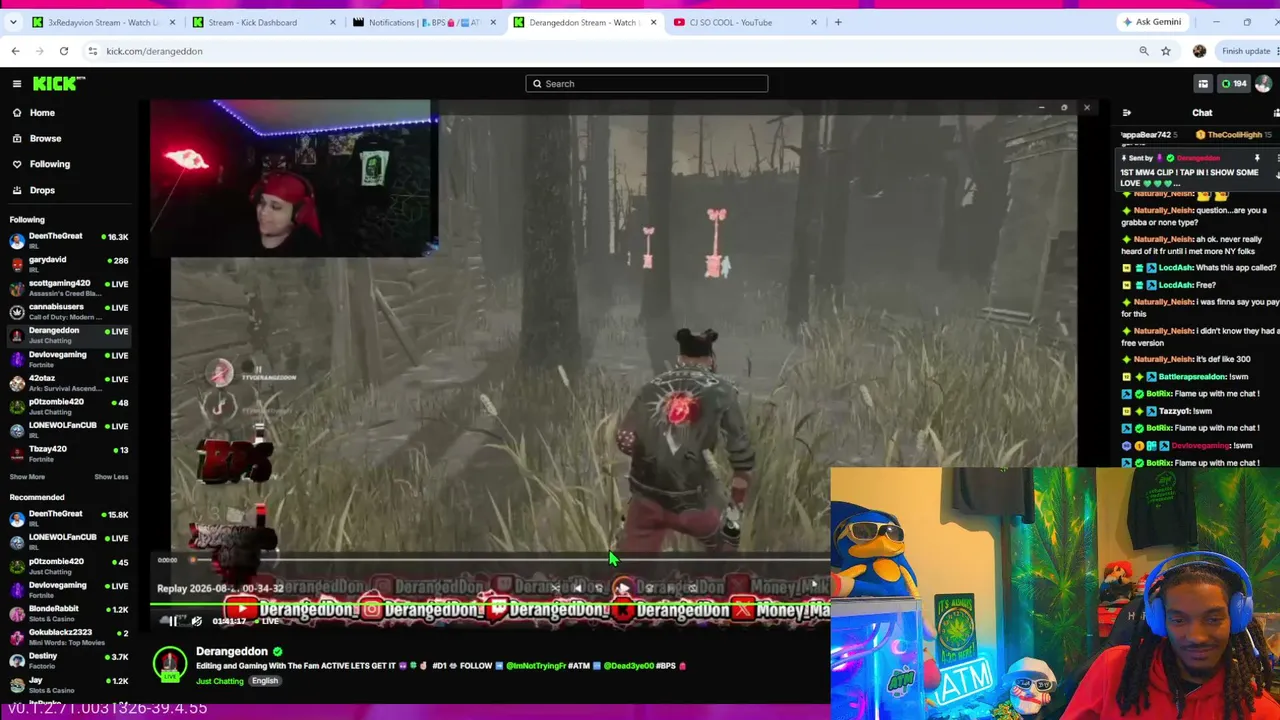Click the English language tag
The height and width of the screenshot is (720, 1280).
(264, 681)
